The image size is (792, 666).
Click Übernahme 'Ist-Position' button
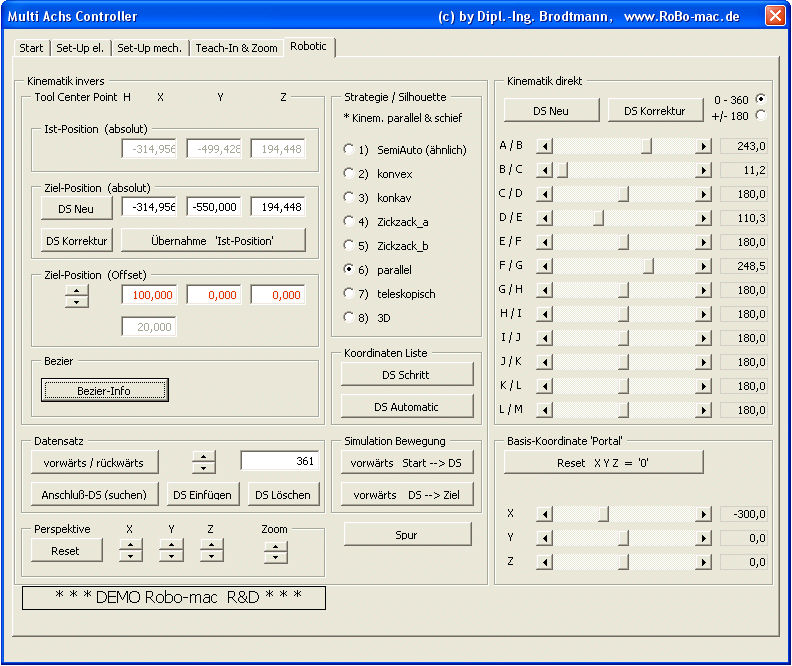[213, 240]
